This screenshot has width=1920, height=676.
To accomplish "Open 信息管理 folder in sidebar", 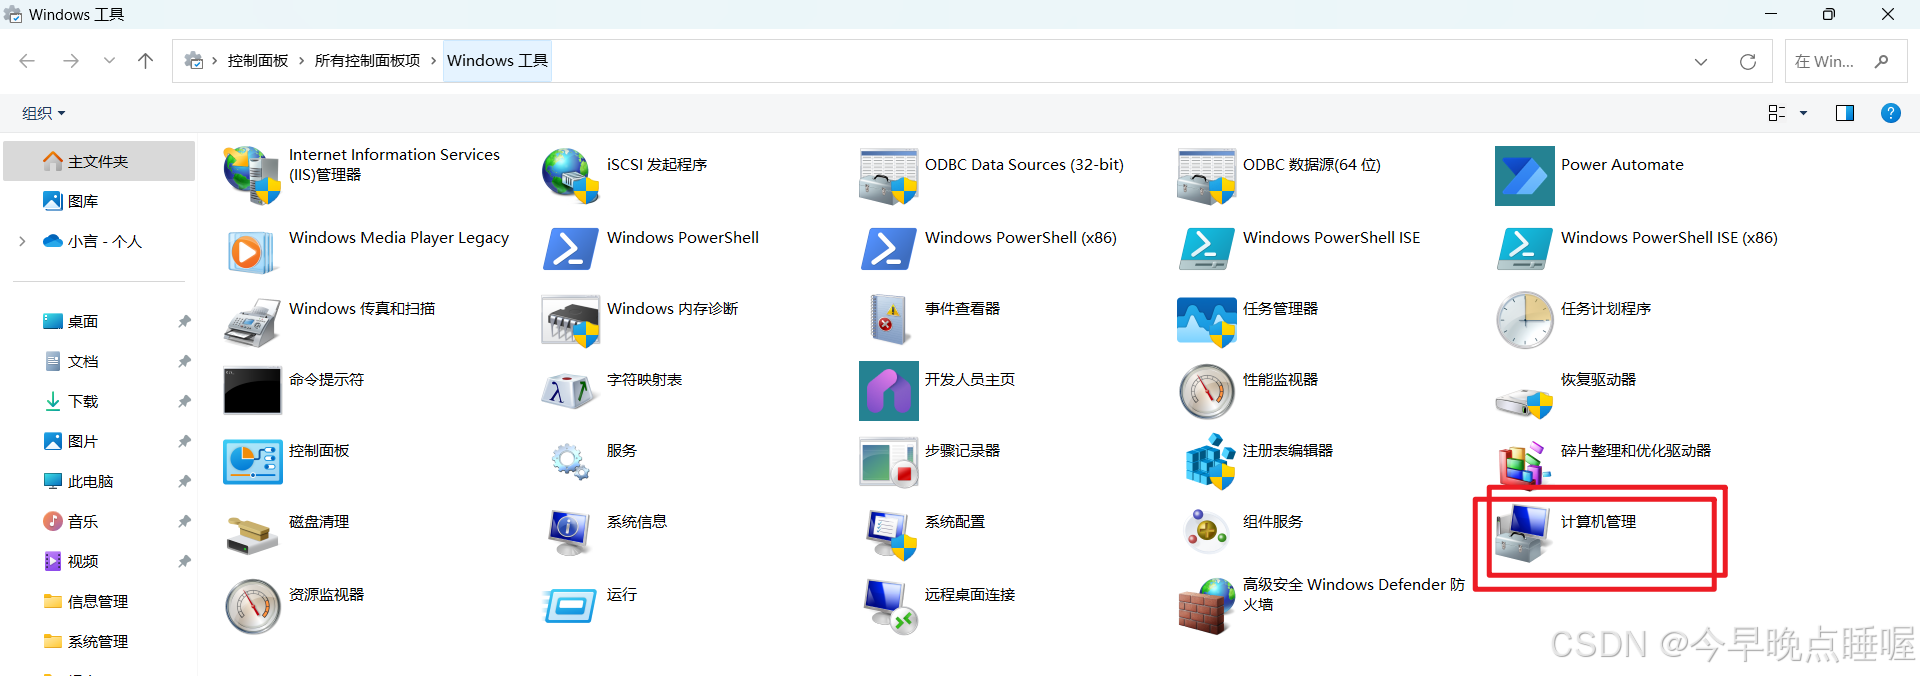I will [x=99, y=601].
